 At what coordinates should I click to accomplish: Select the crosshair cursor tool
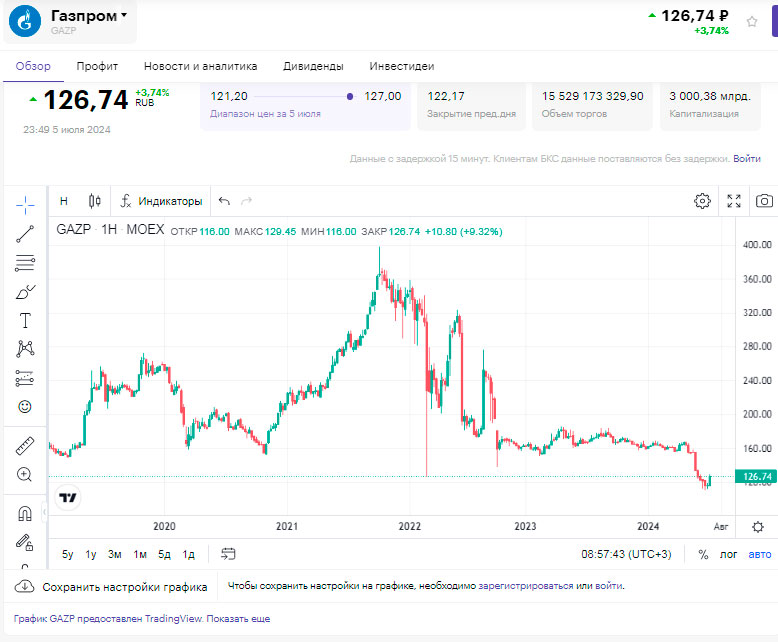(25, 204)
